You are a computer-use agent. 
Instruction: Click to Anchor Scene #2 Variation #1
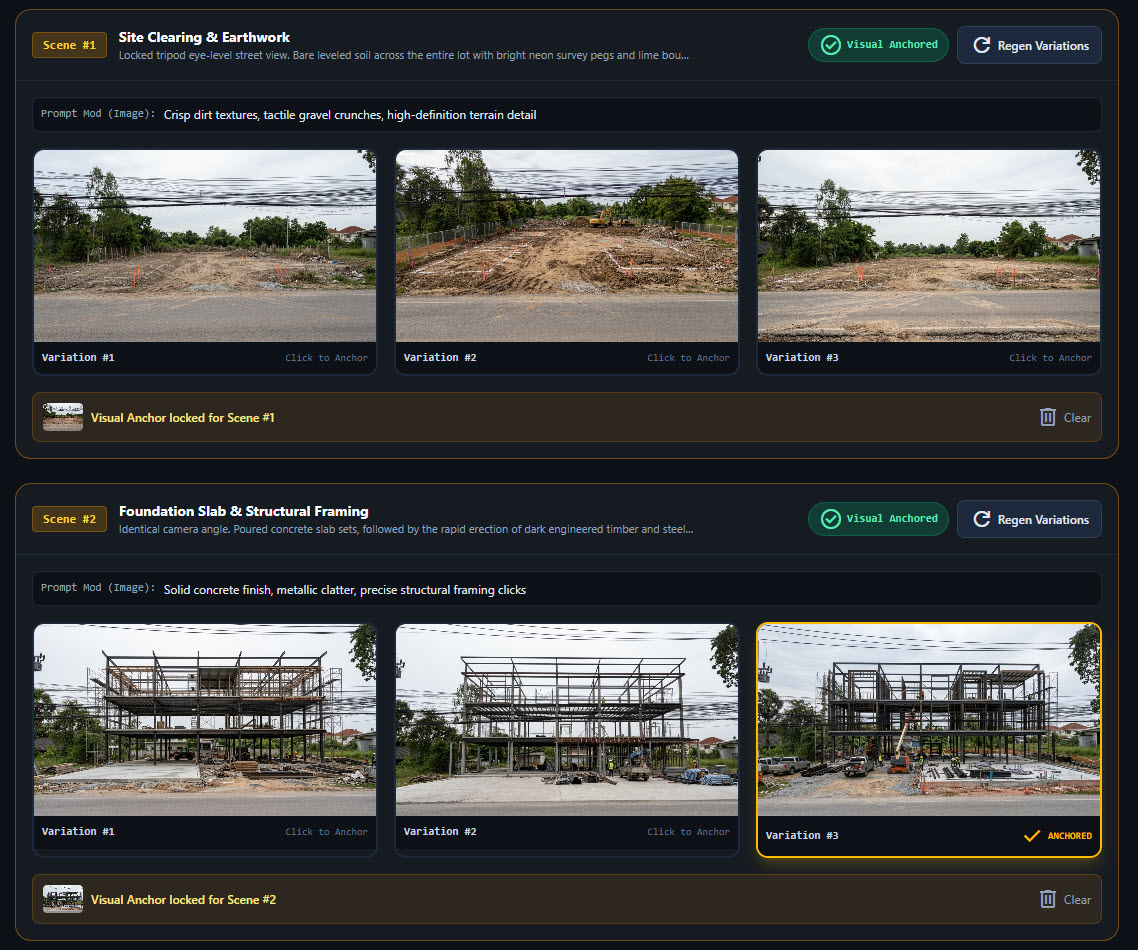[326, 832]
